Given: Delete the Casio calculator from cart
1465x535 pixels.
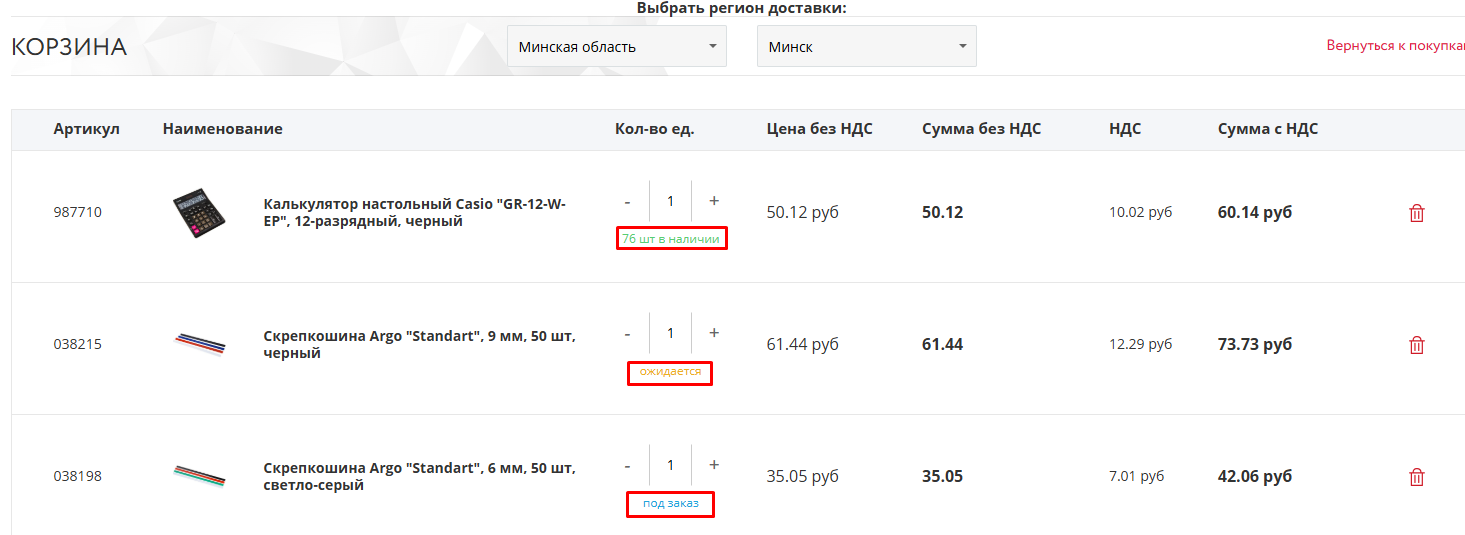Looking at the screenshot, I should [1416, 213].
